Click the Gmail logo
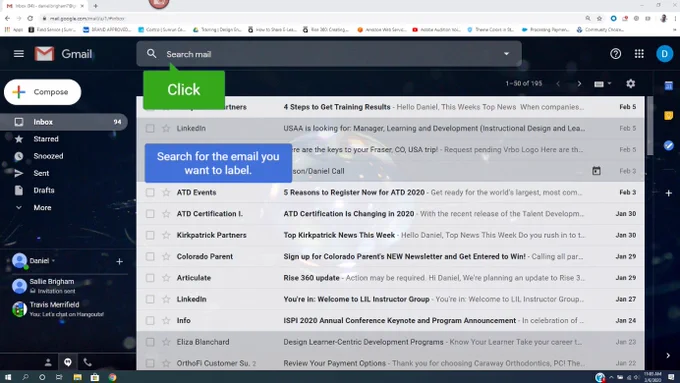This screenshot has height=383, width=680. 63,54
